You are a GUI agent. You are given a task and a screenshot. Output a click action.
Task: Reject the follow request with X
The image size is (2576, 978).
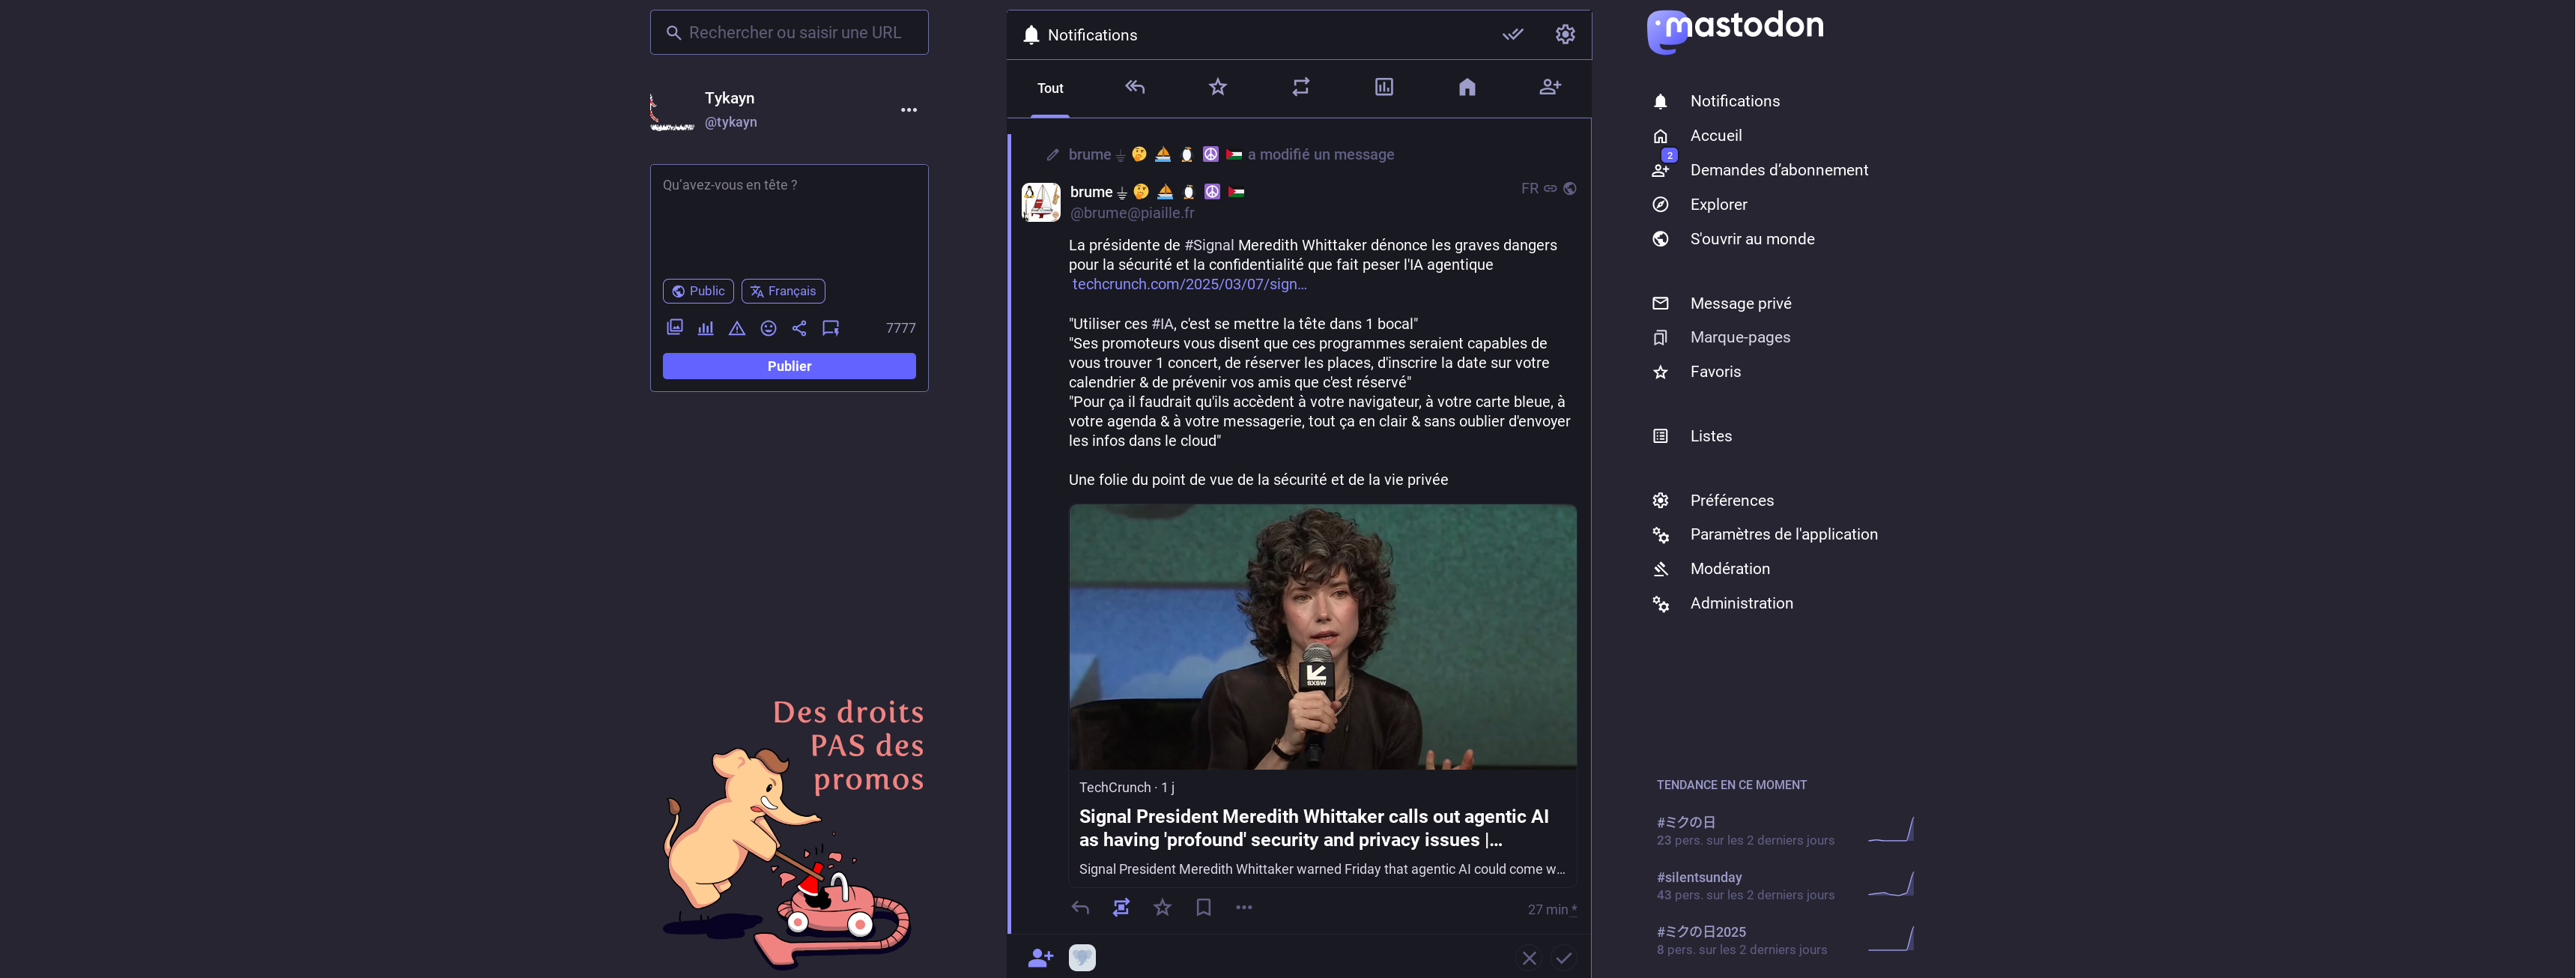(x=1529, y=958)
